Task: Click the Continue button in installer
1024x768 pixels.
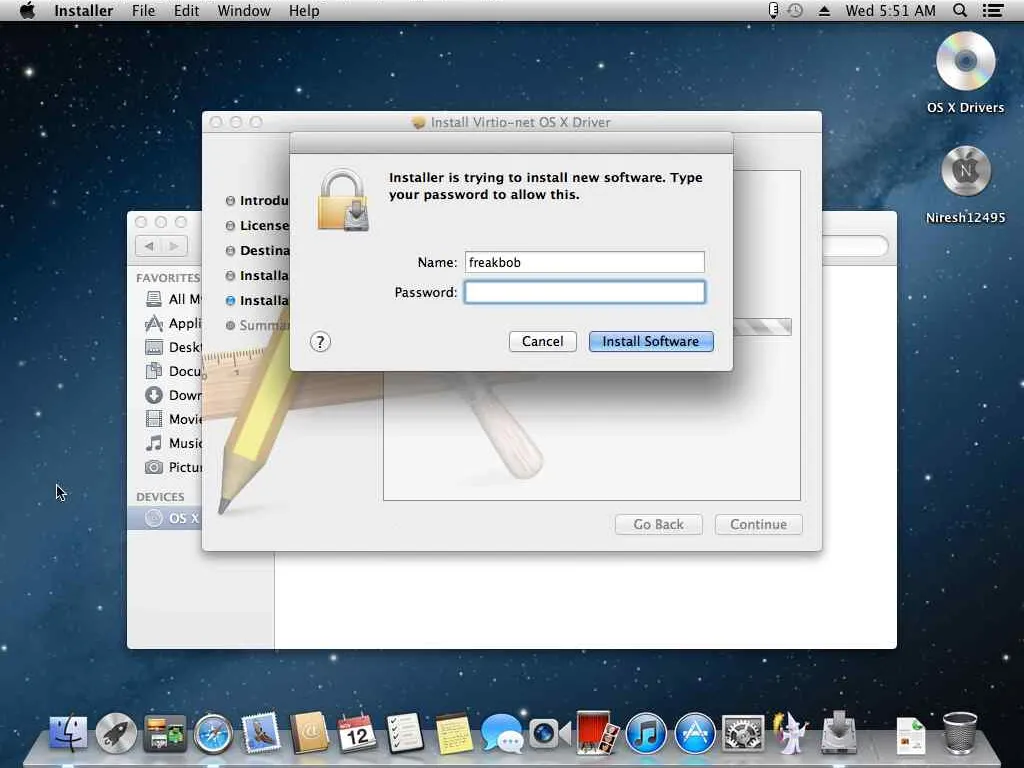Action: [758, 524]
